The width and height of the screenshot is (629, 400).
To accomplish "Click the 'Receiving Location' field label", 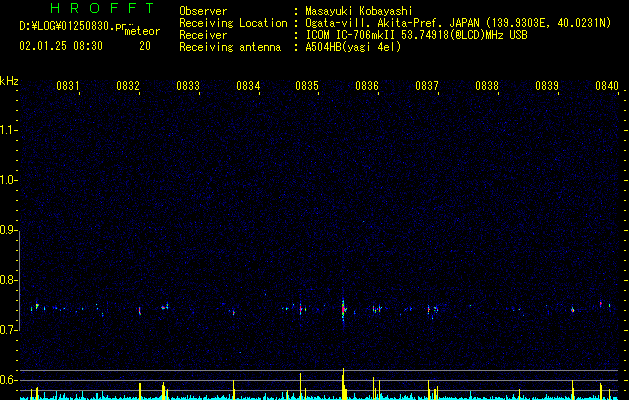I will click(233, 23).
